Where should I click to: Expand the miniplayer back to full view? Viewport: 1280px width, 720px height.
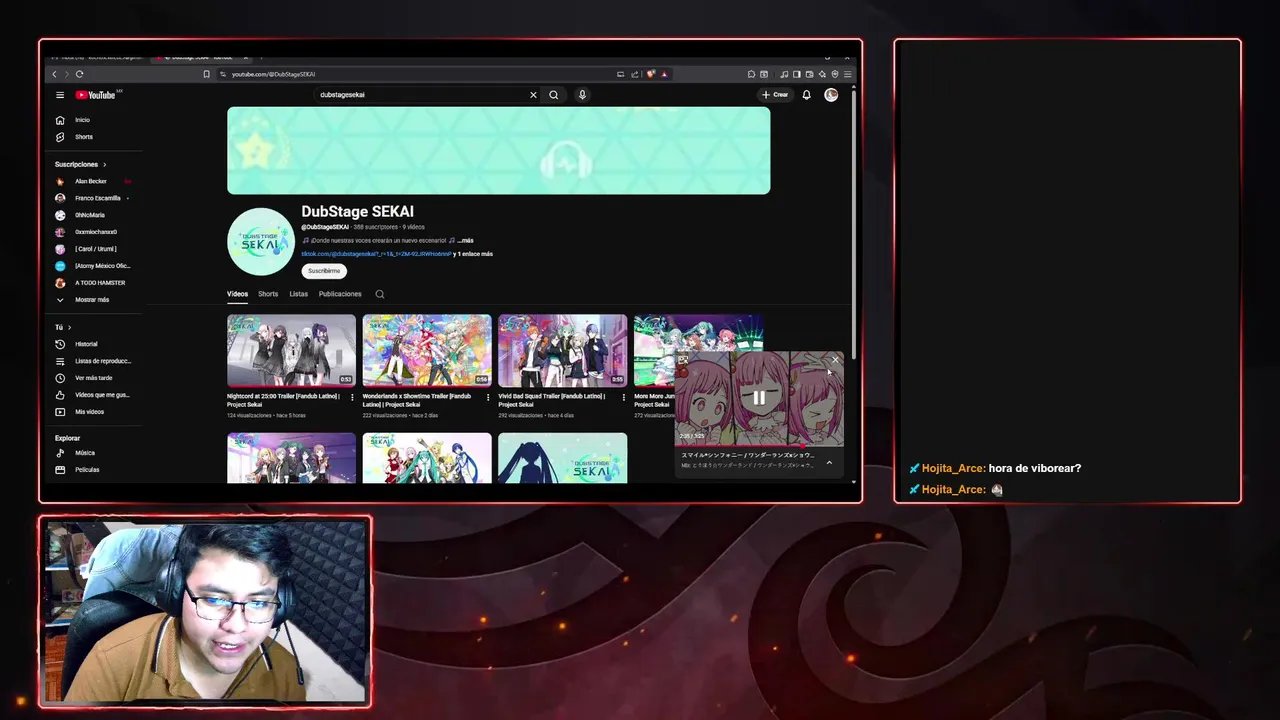point(683,360)
